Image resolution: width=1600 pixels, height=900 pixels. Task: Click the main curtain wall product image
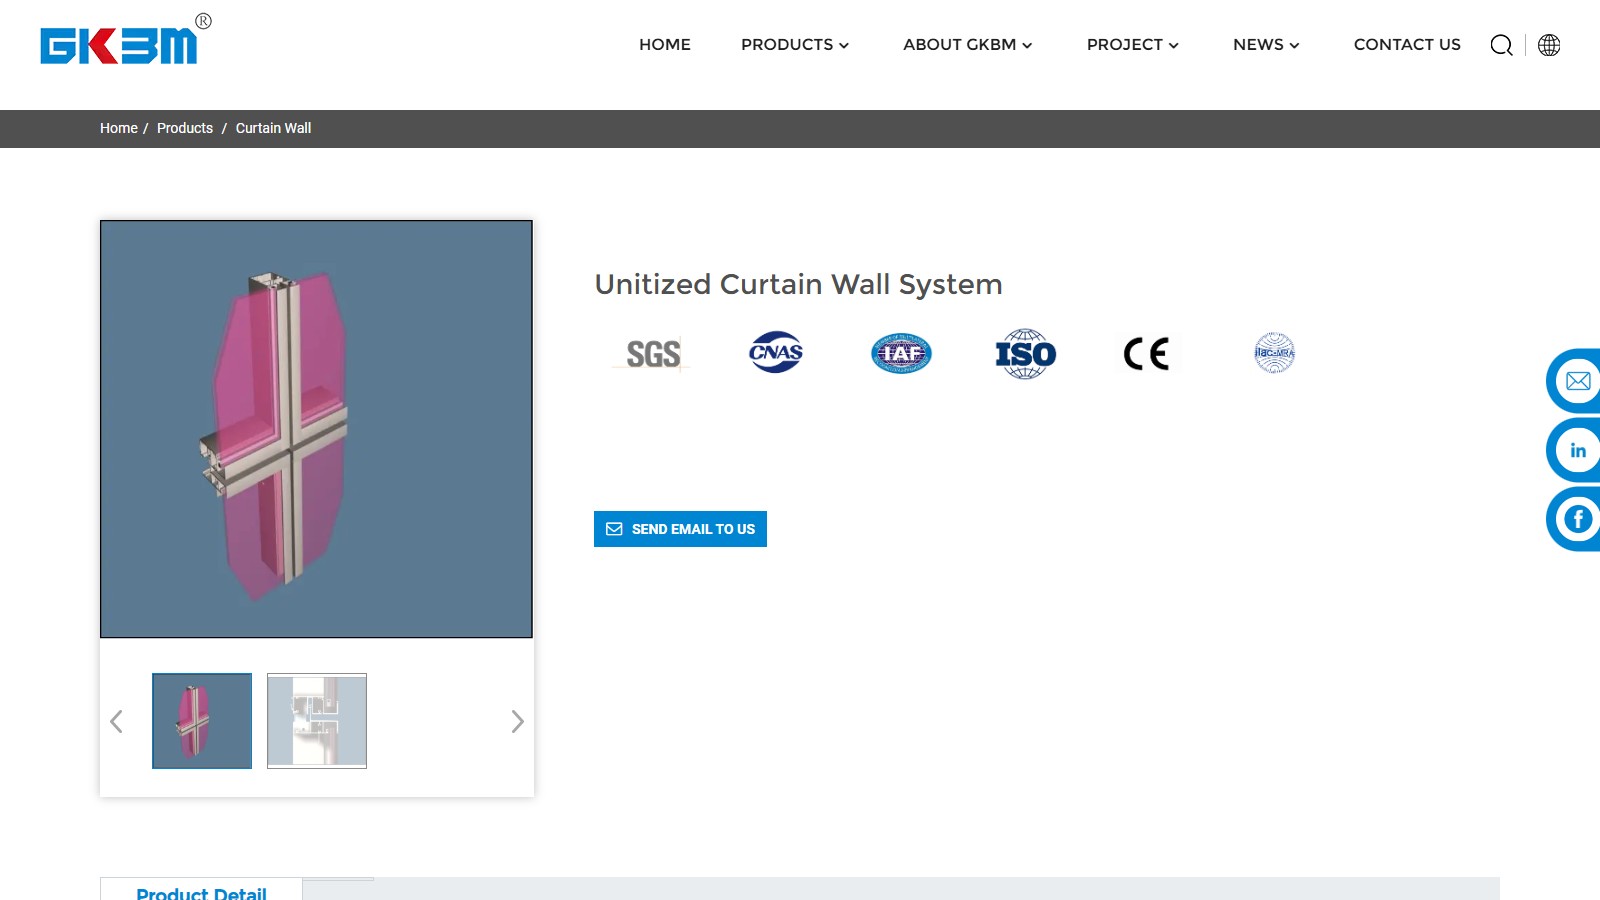316,429
